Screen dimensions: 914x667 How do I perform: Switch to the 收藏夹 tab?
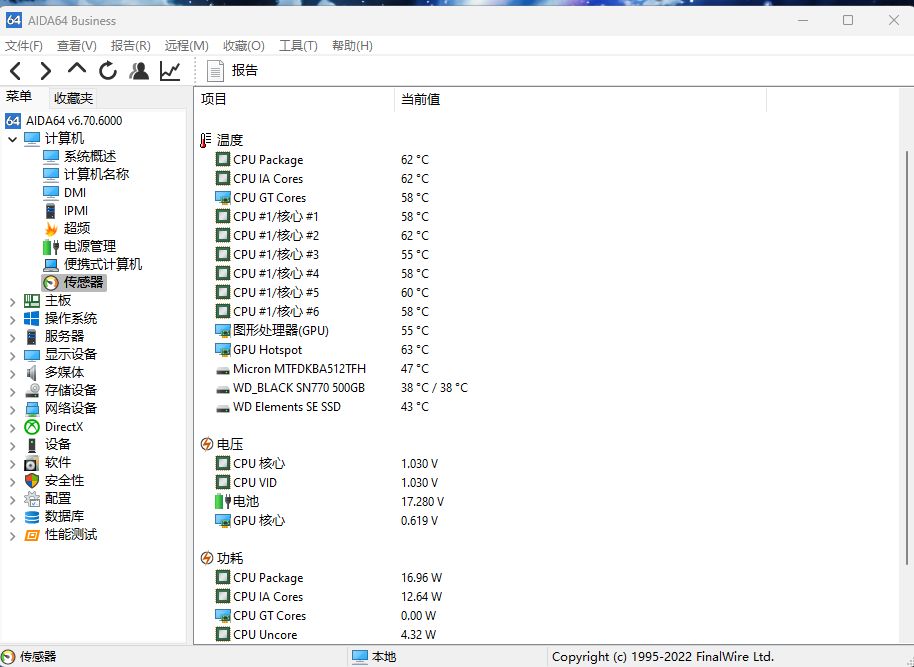(x=73, y=98)
